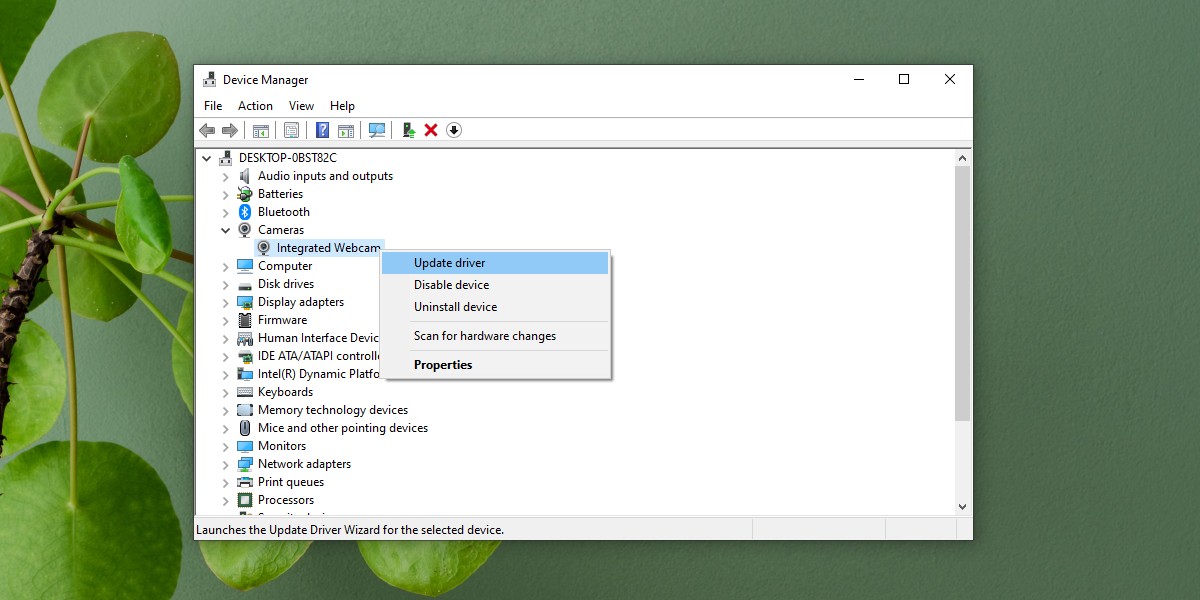Screen dimensions: 1200x600
Task: Click the Update driver software toolbar icon
Action: (408, 130)
